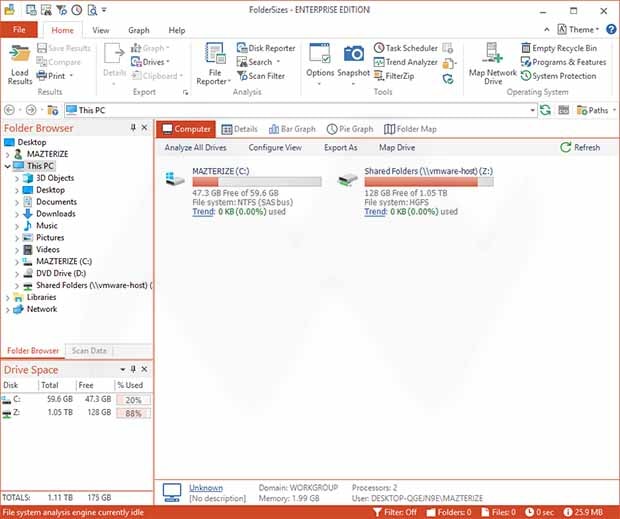Click the back navigation arrow
Image resolution: width=620 pixels, height=519 pixels.
(9, 110)
